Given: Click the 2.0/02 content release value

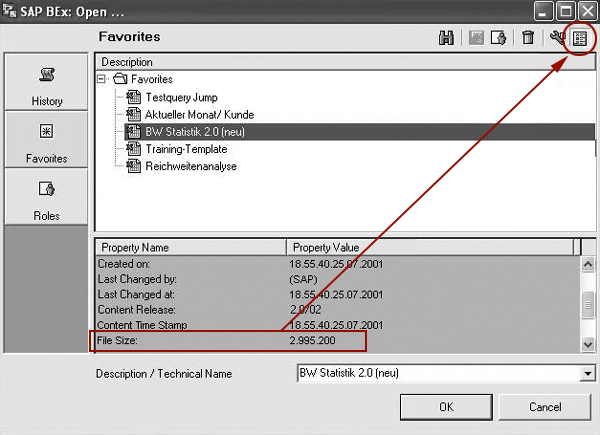Looking at the screenshot, I should [x=305, y=310].
